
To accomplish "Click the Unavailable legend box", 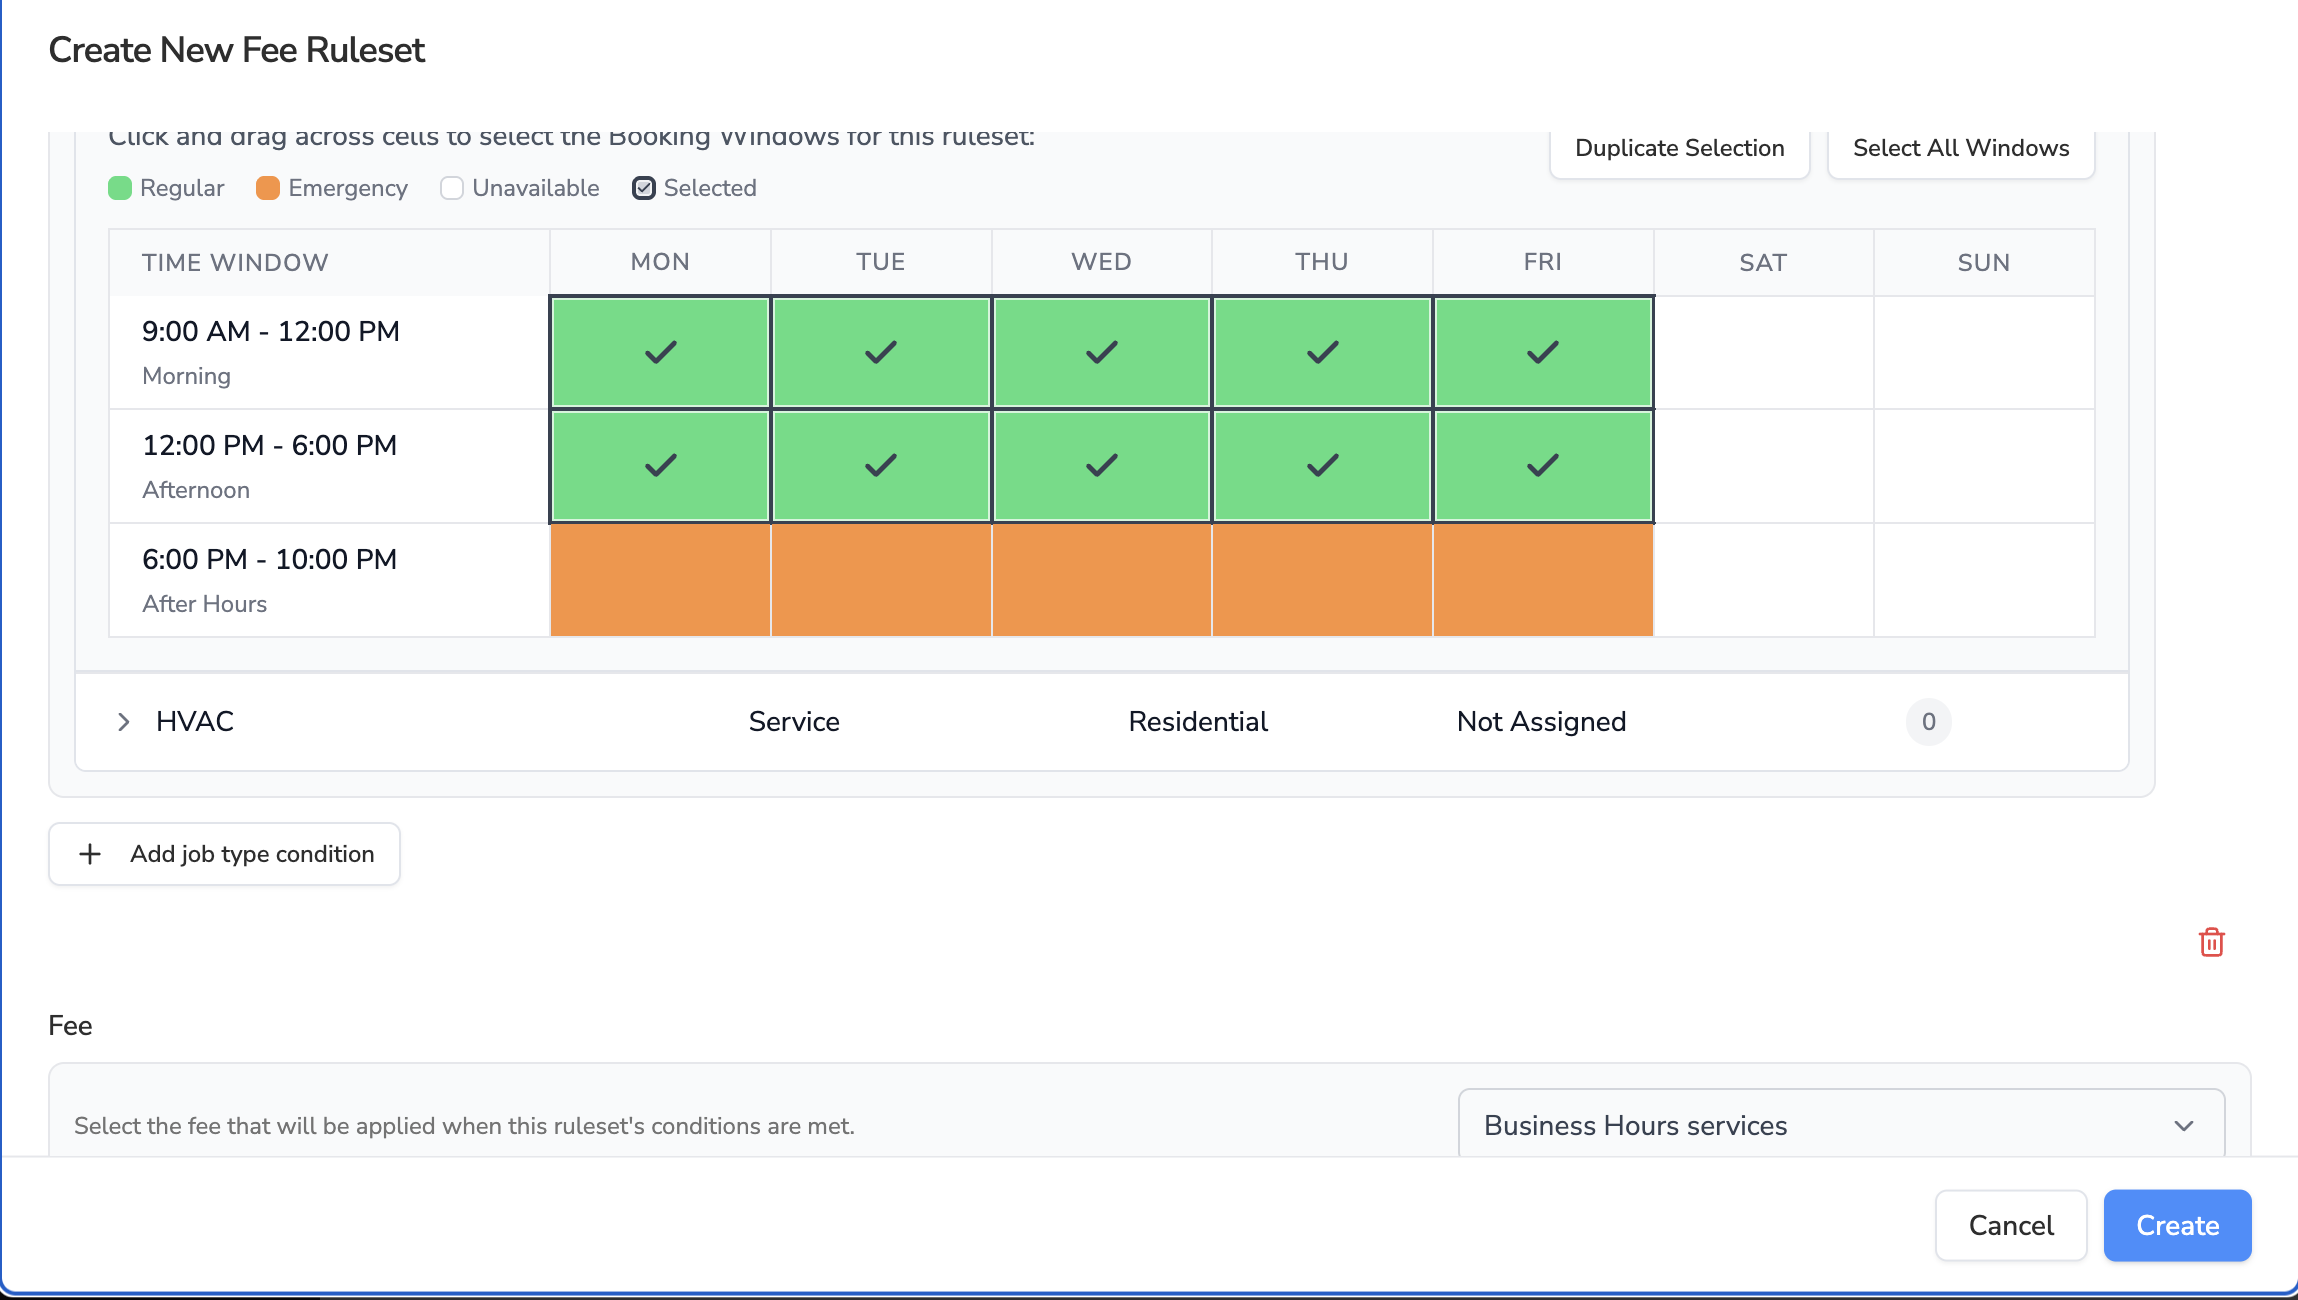I will tap(452, 188).
